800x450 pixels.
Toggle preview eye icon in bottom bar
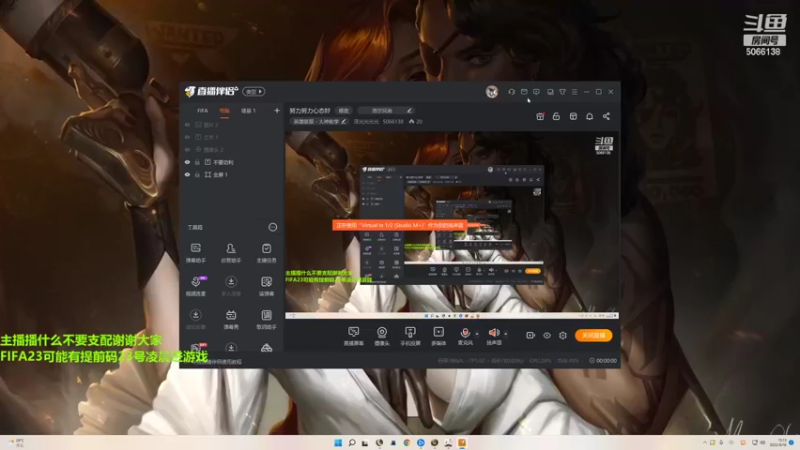click(x=547, y=335)
